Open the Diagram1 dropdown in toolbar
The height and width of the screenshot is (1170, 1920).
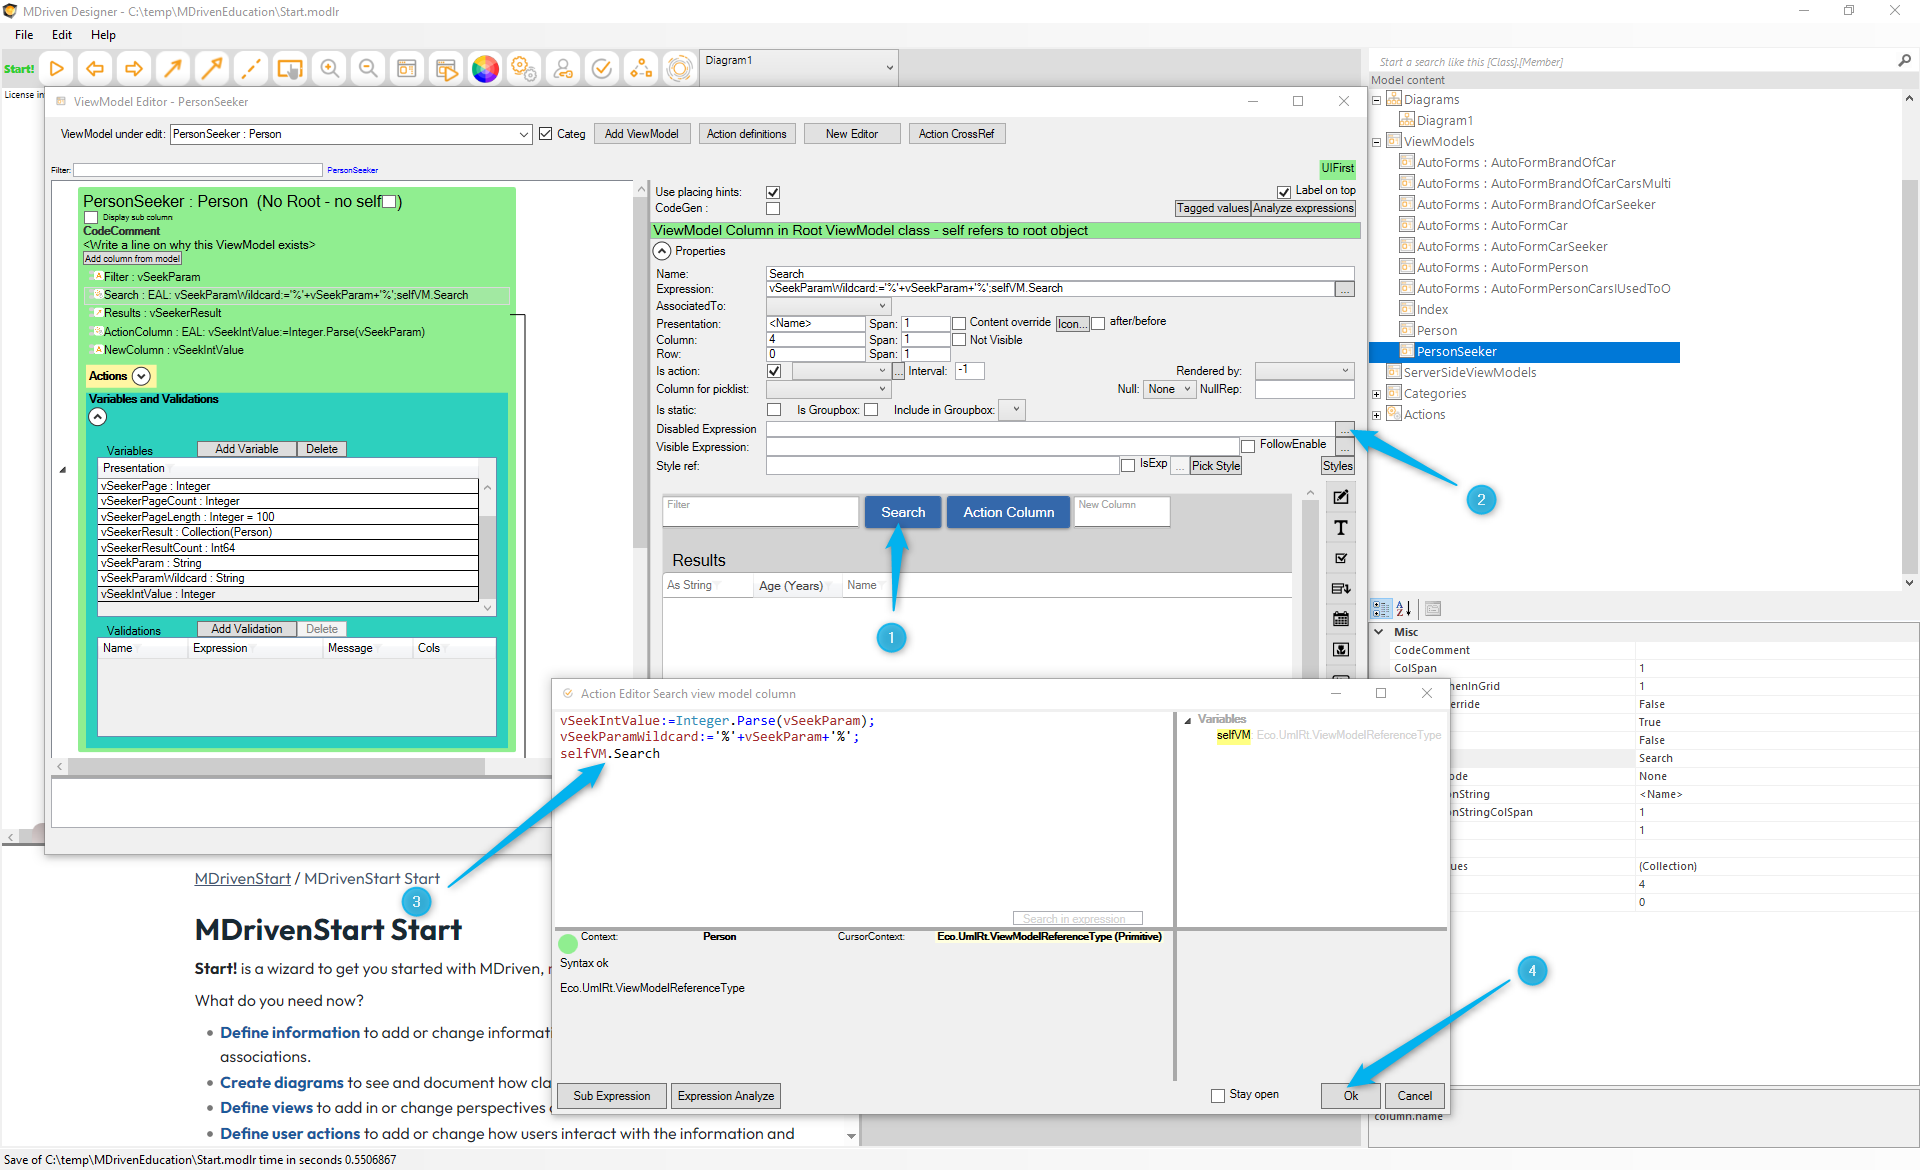coord(889,68)
